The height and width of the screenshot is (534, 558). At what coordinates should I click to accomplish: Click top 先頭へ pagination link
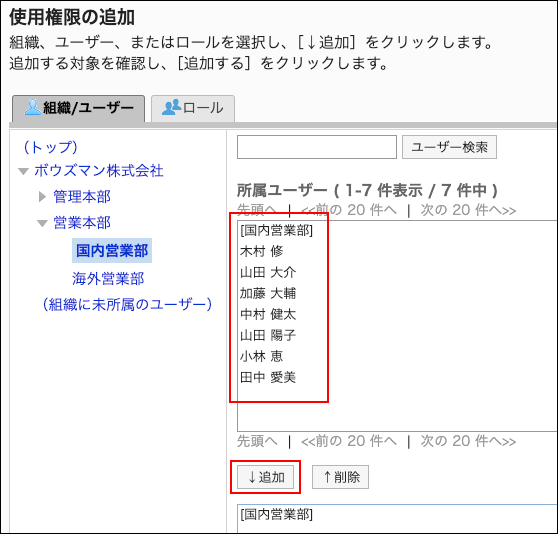coord(257,210)
